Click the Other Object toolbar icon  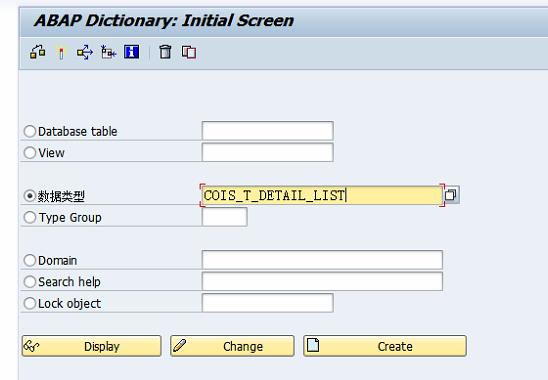(x=37, y=52)
